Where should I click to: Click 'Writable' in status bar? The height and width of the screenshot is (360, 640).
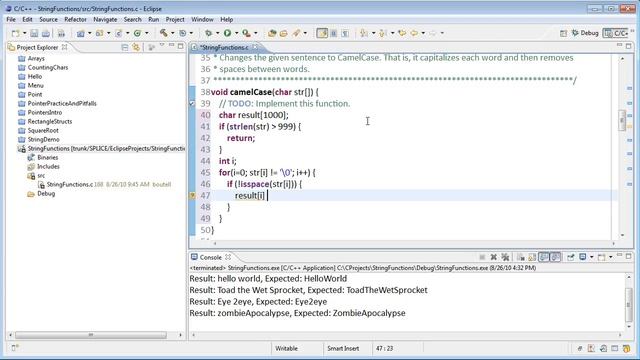pos(286,349)
